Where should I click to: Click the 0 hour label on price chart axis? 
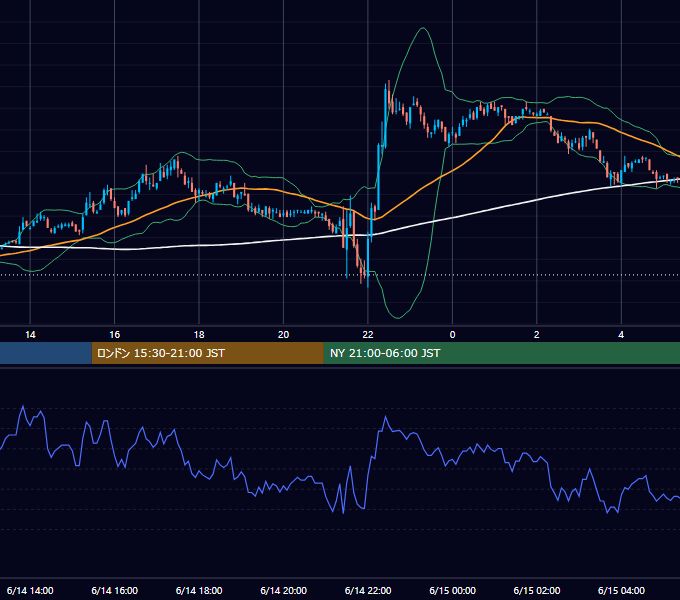[x=452, y=335]
